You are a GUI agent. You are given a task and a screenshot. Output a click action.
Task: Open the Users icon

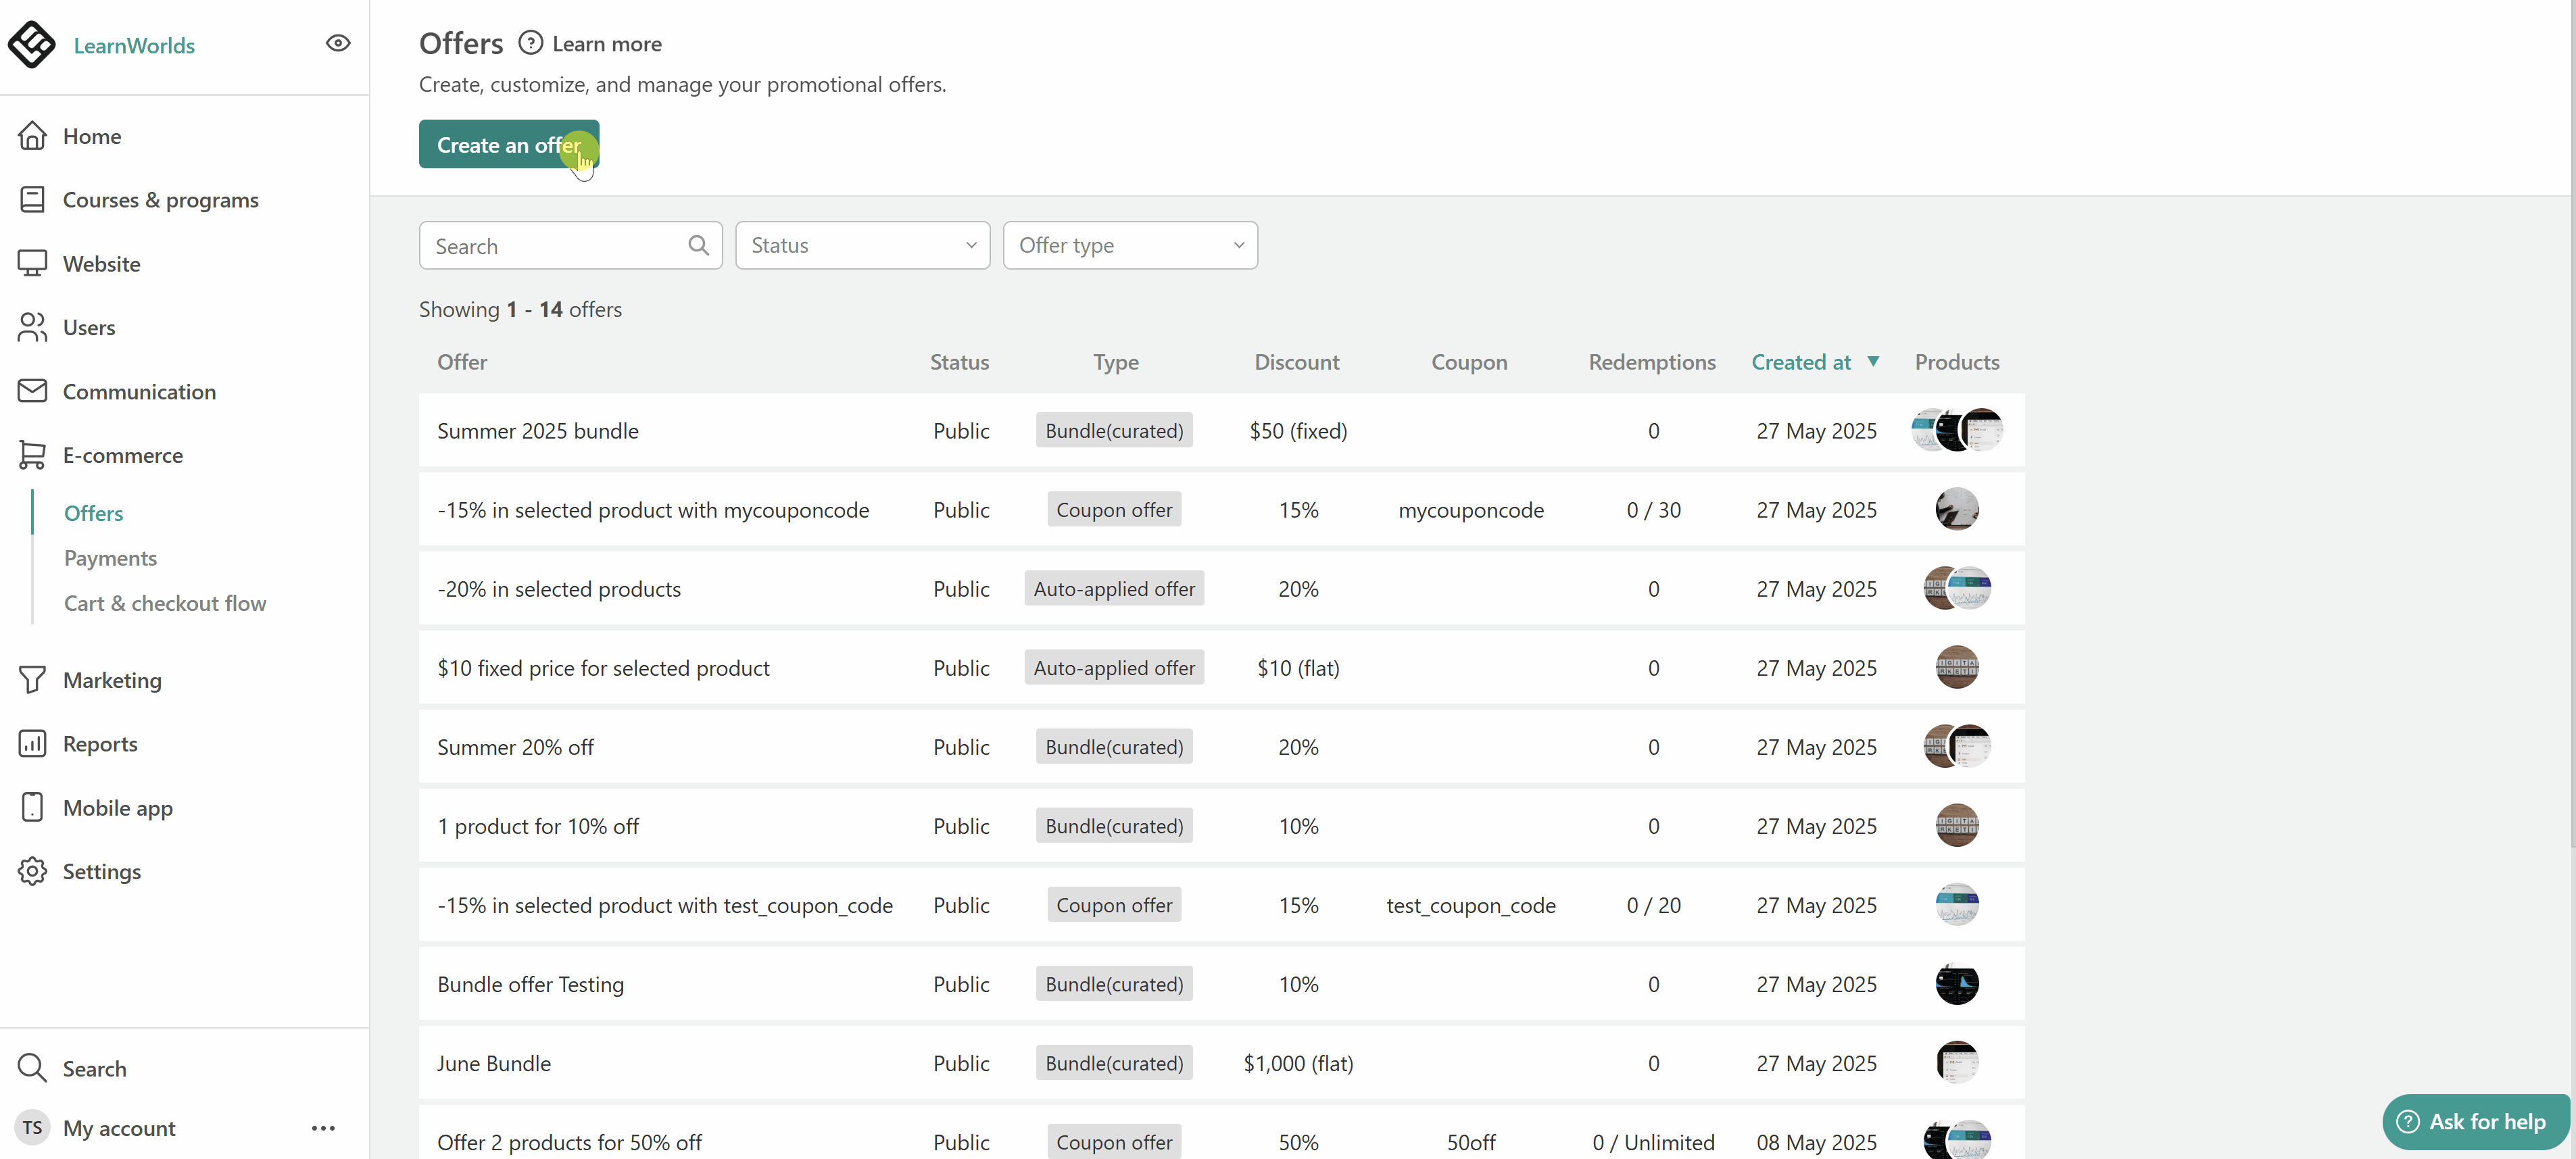tap(32, 327)
